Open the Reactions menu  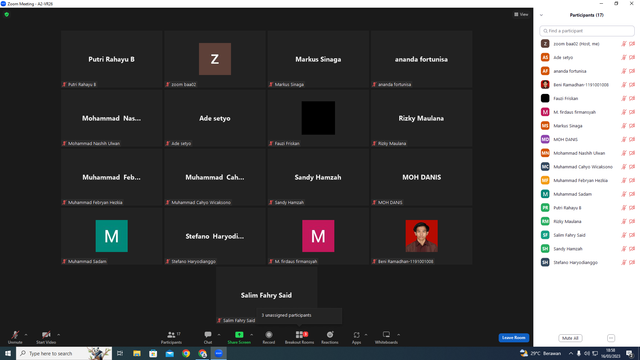(330, 337)
